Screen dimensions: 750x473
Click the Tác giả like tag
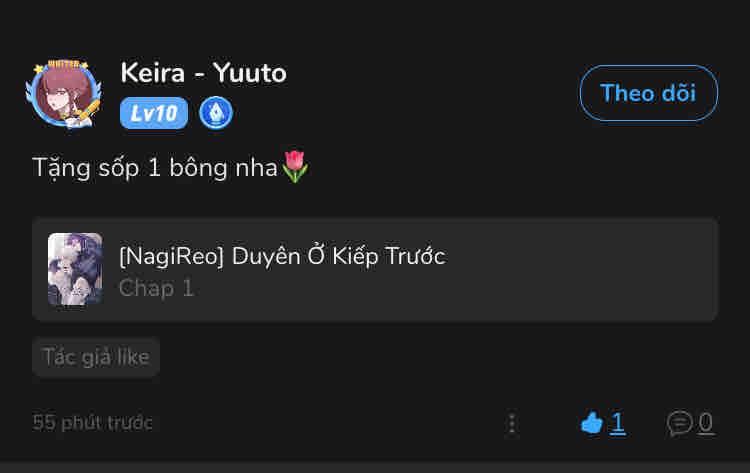96,357
